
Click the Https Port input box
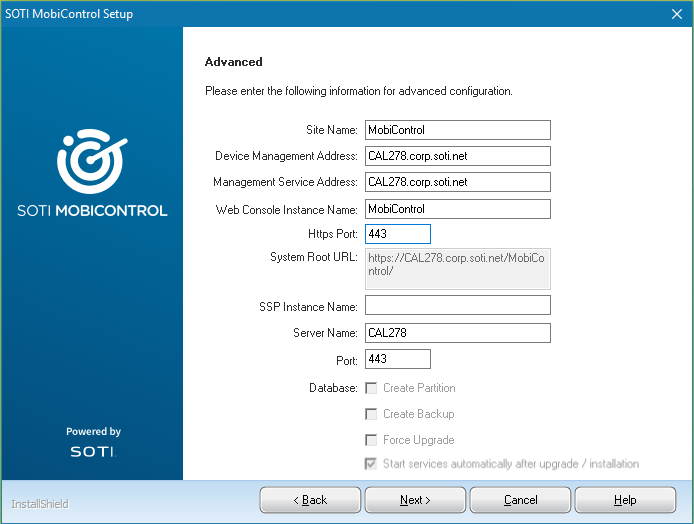tap(397, 234)
